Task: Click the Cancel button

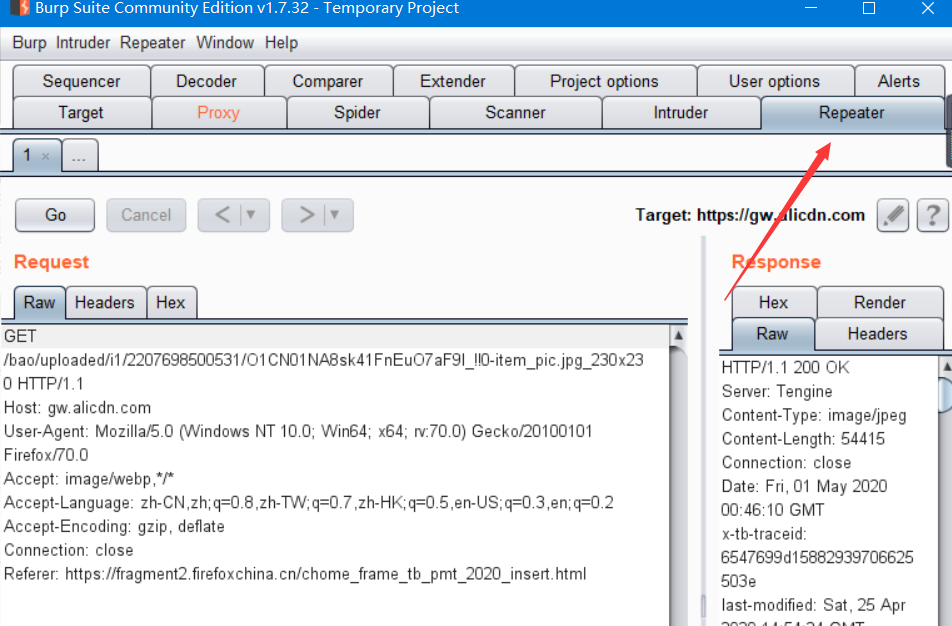Action: point(146,215)
